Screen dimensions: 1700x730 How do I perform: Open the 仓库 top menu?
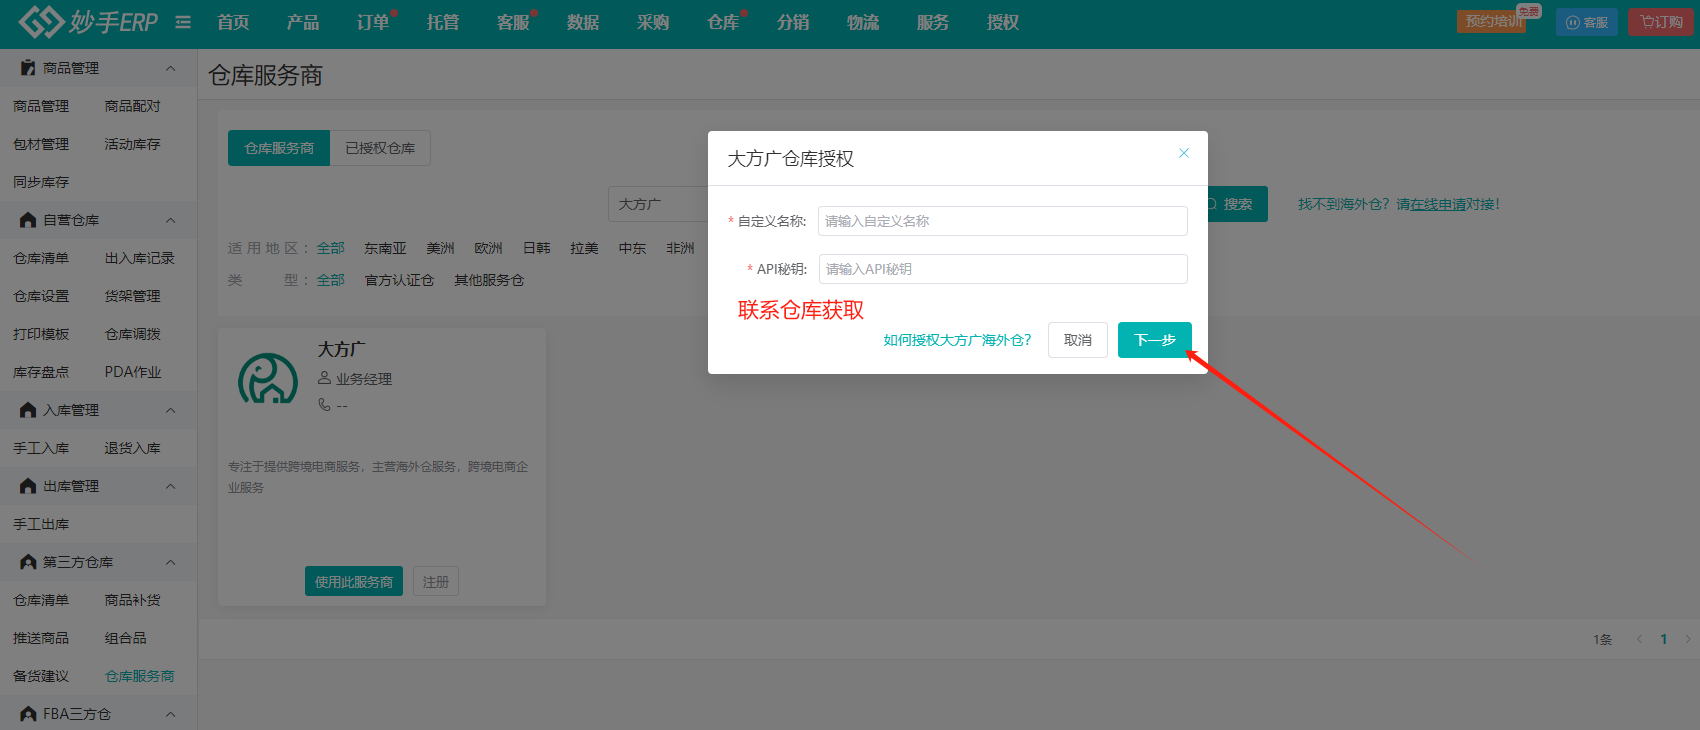723,22
